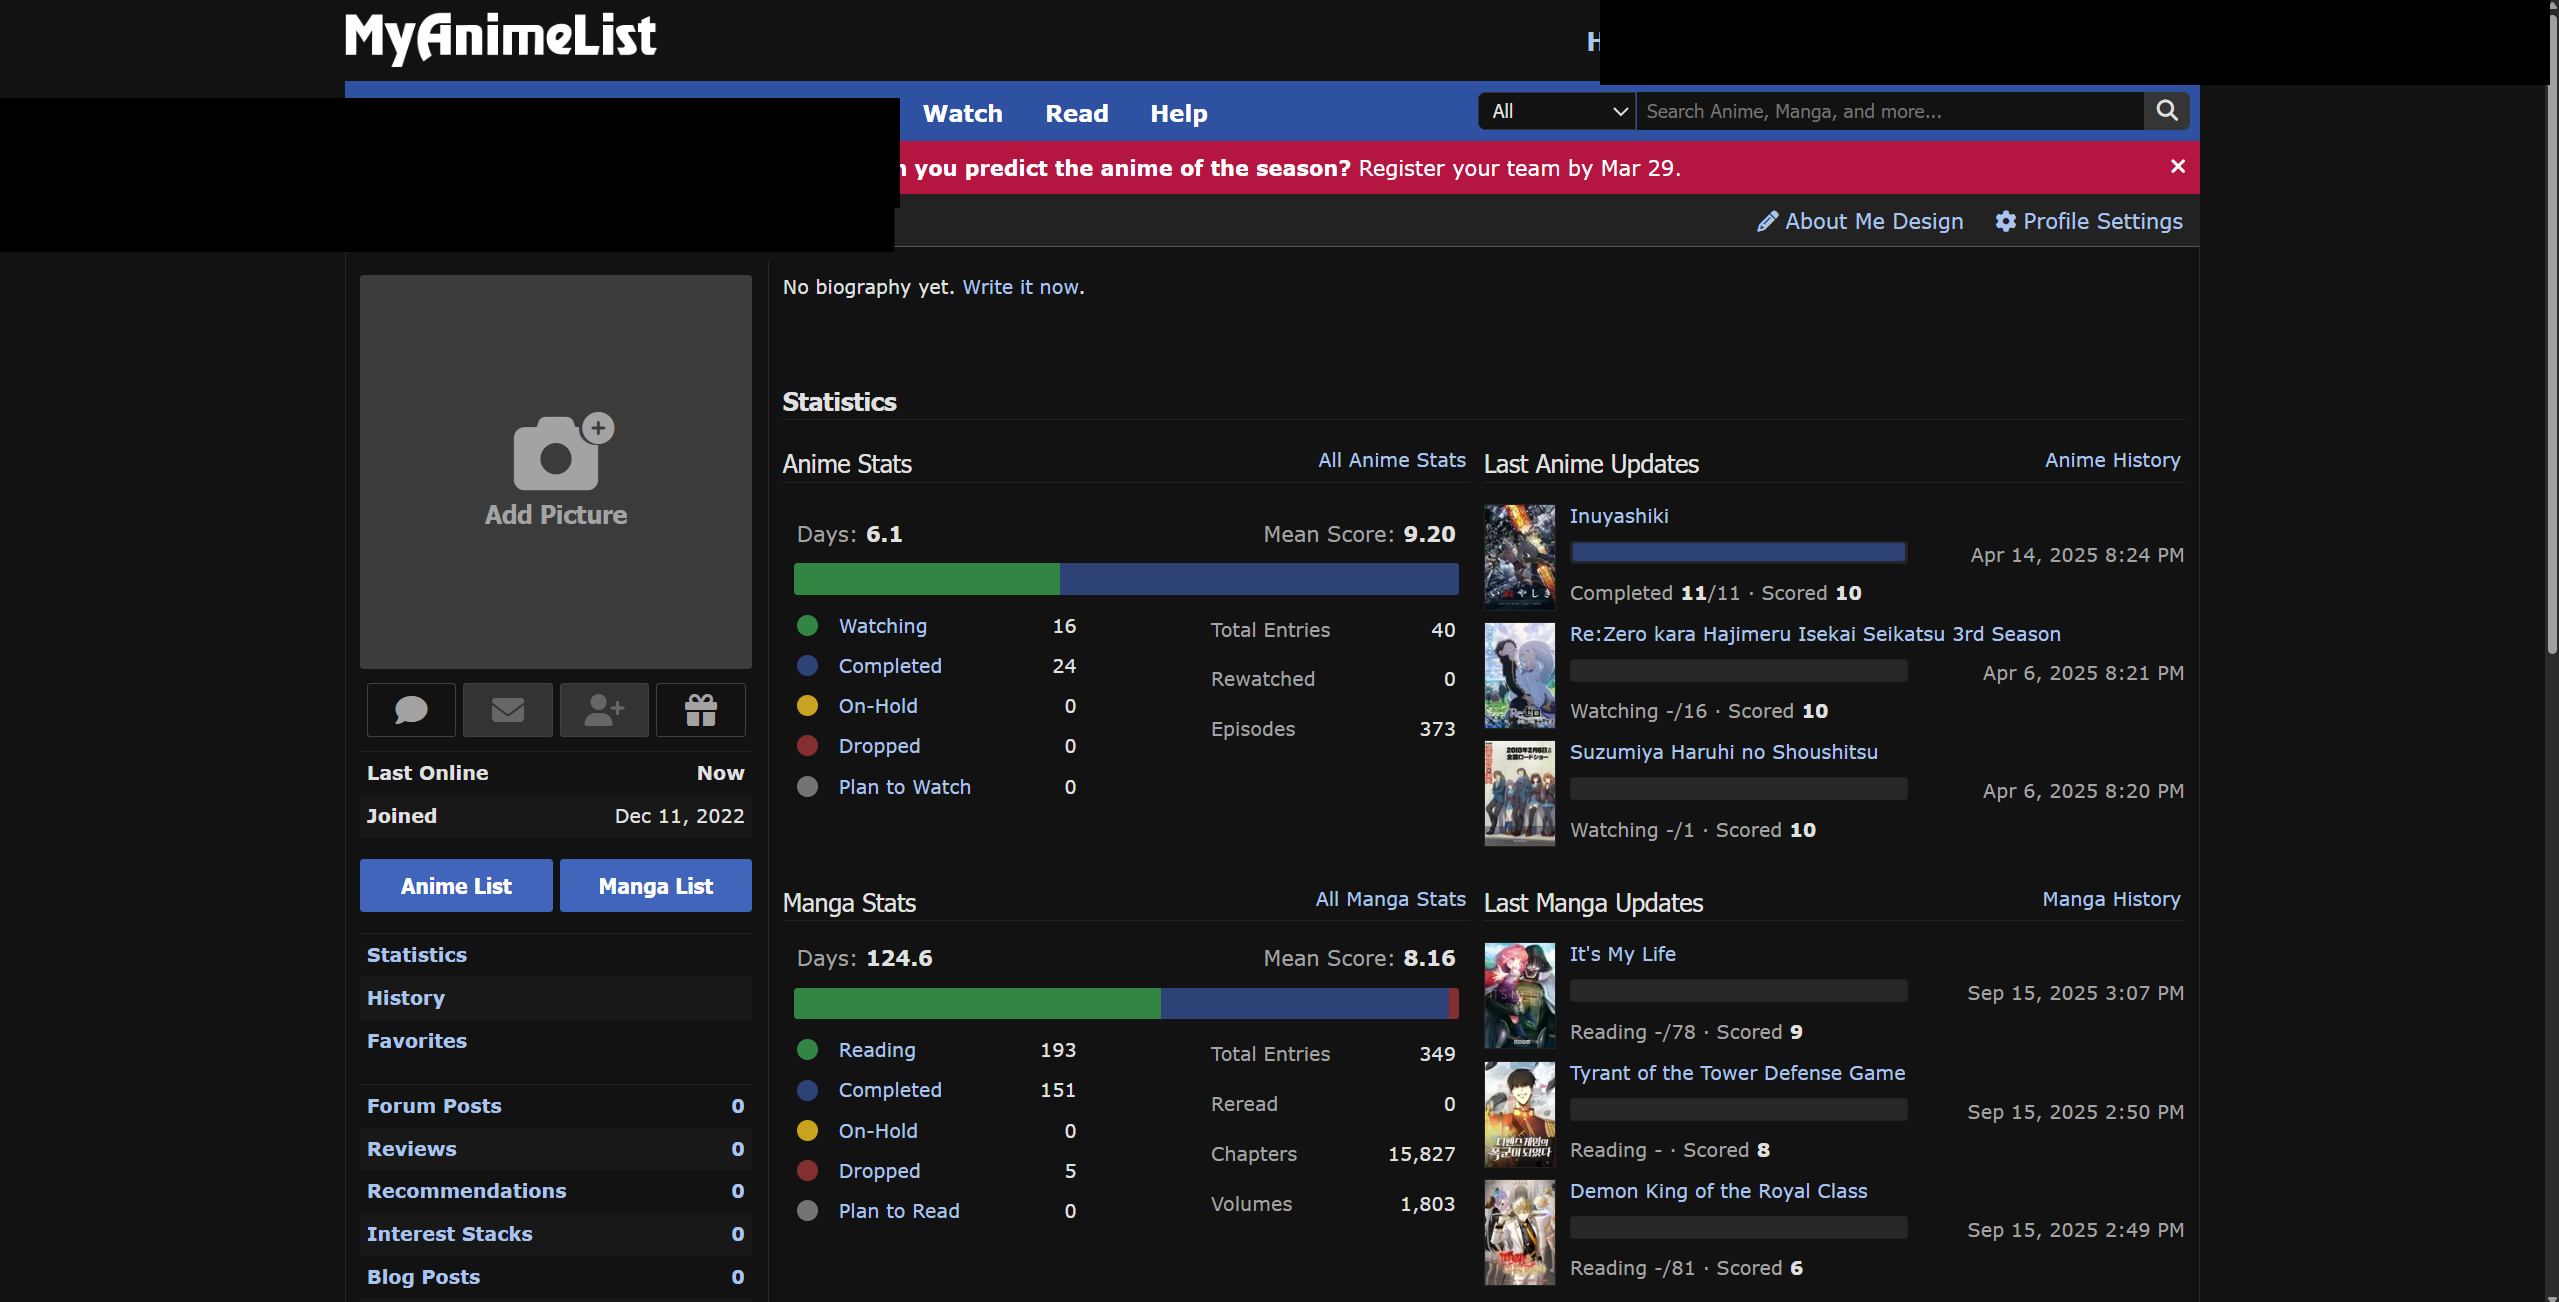2559x1302 pixels.
Task: Open the Inuyashiki cover thumbnail
Action: pos(1519,557)
